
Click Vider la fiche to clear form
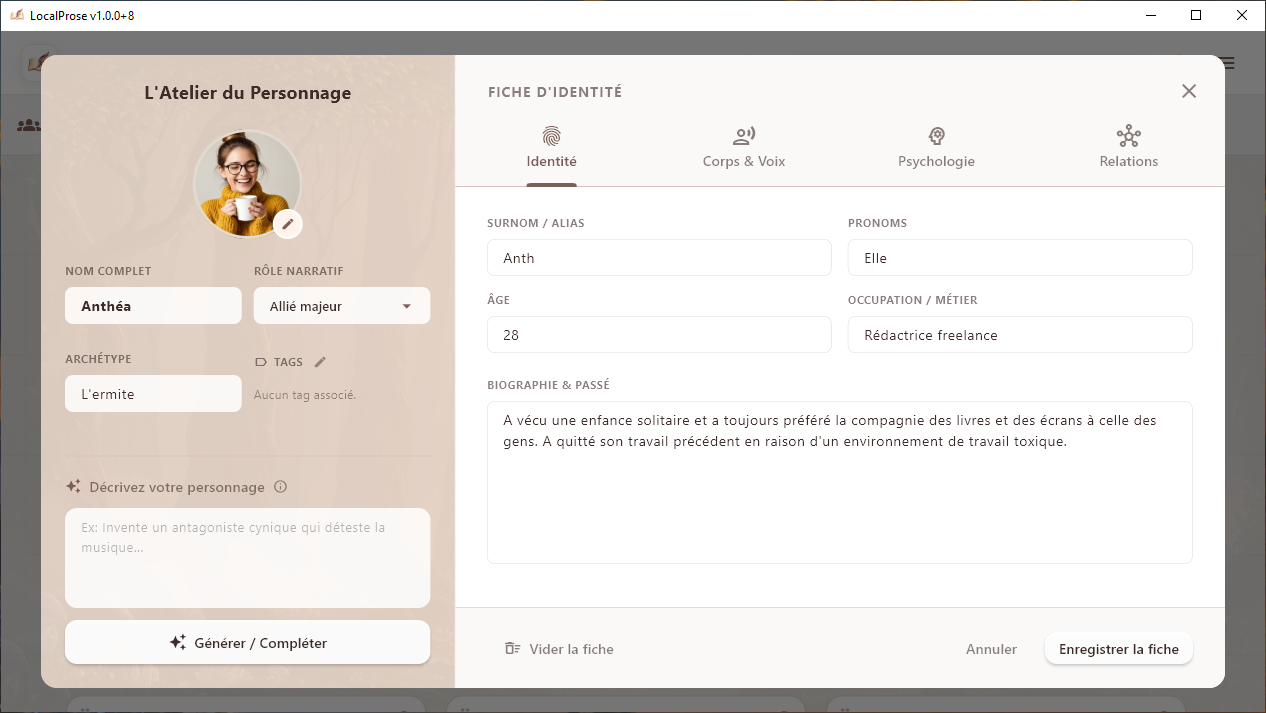tap(559, 649)
